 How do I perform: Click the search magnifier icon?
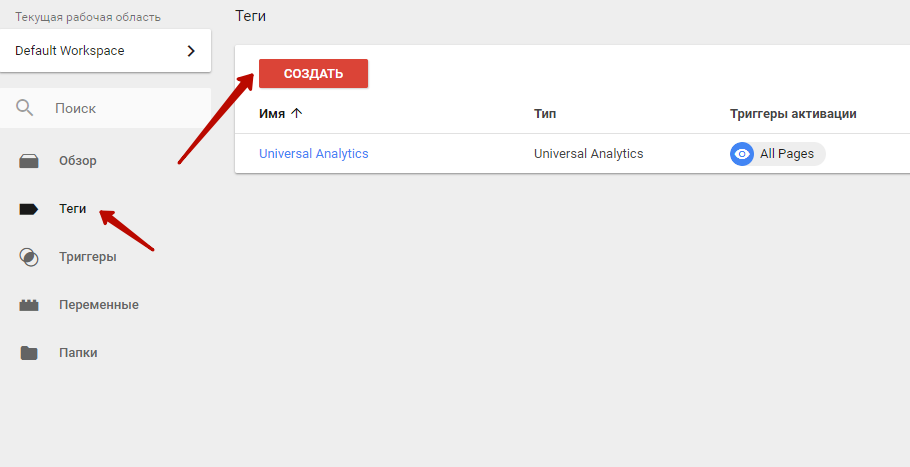24,108
